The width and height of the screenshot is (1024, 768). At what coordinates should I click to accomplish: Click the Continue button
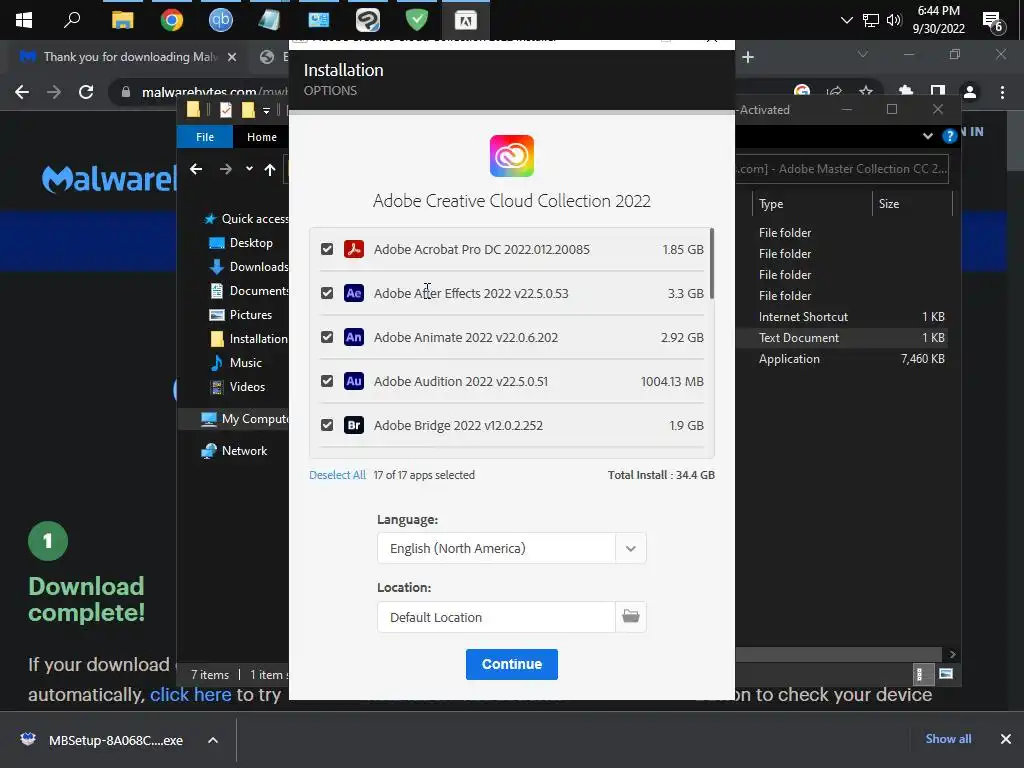(512, 664)
